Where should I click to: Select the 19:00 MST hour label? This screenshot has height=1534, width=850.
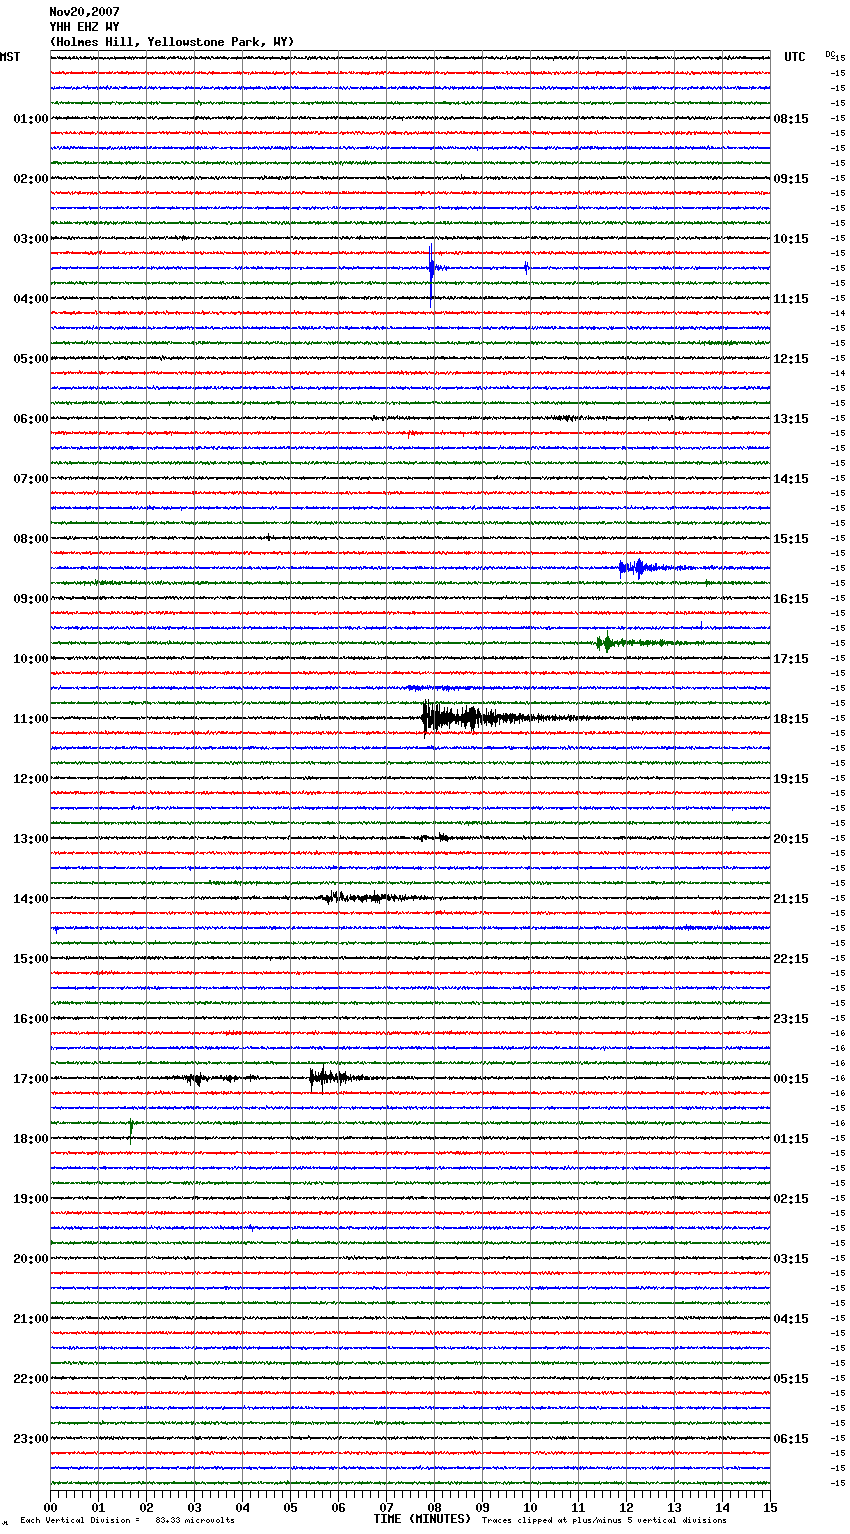tap(30, 1199)
